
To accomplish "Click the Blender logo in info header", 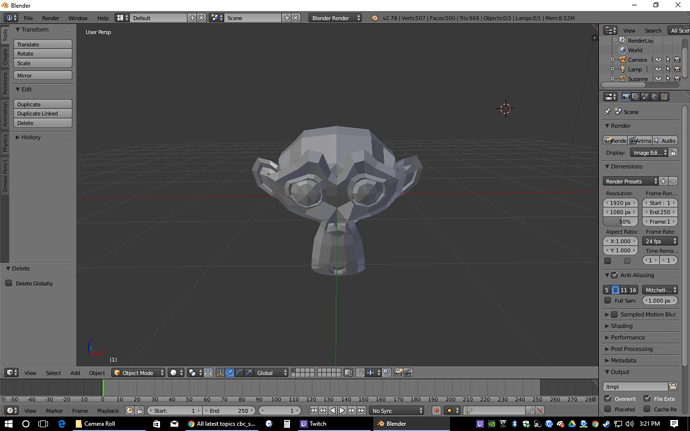I will pos(374,18).
